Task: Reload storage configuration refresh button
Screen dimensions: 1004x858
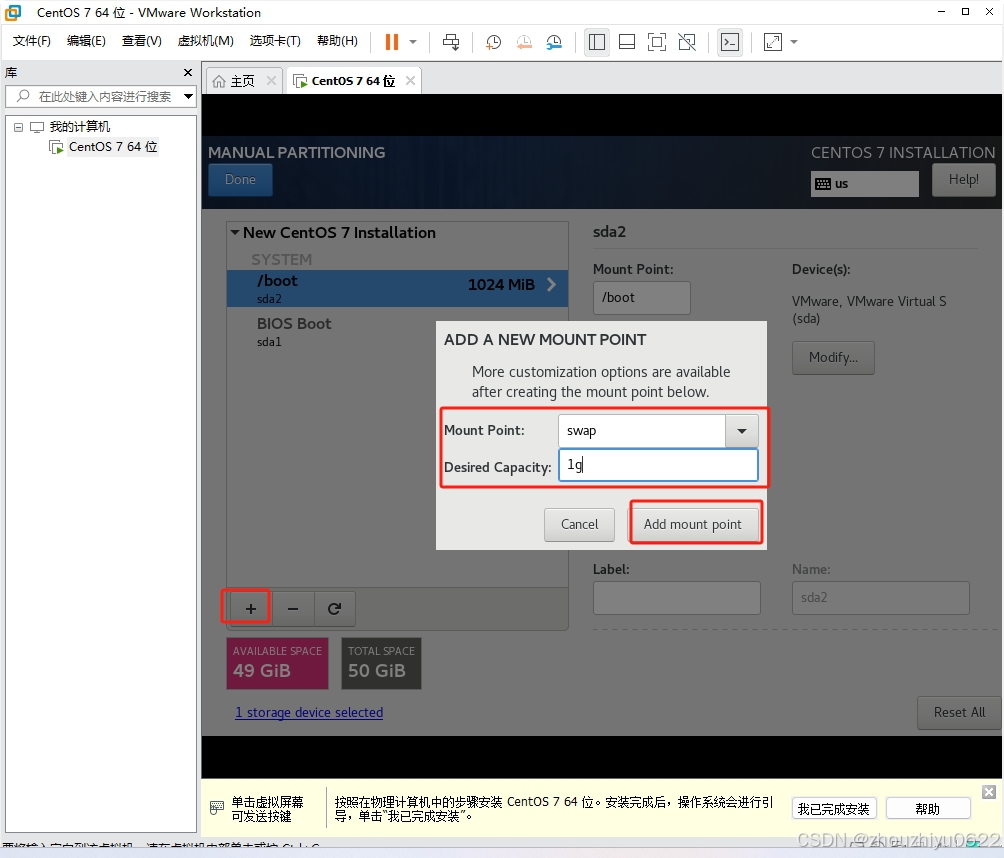Action: tap(334, 609)
